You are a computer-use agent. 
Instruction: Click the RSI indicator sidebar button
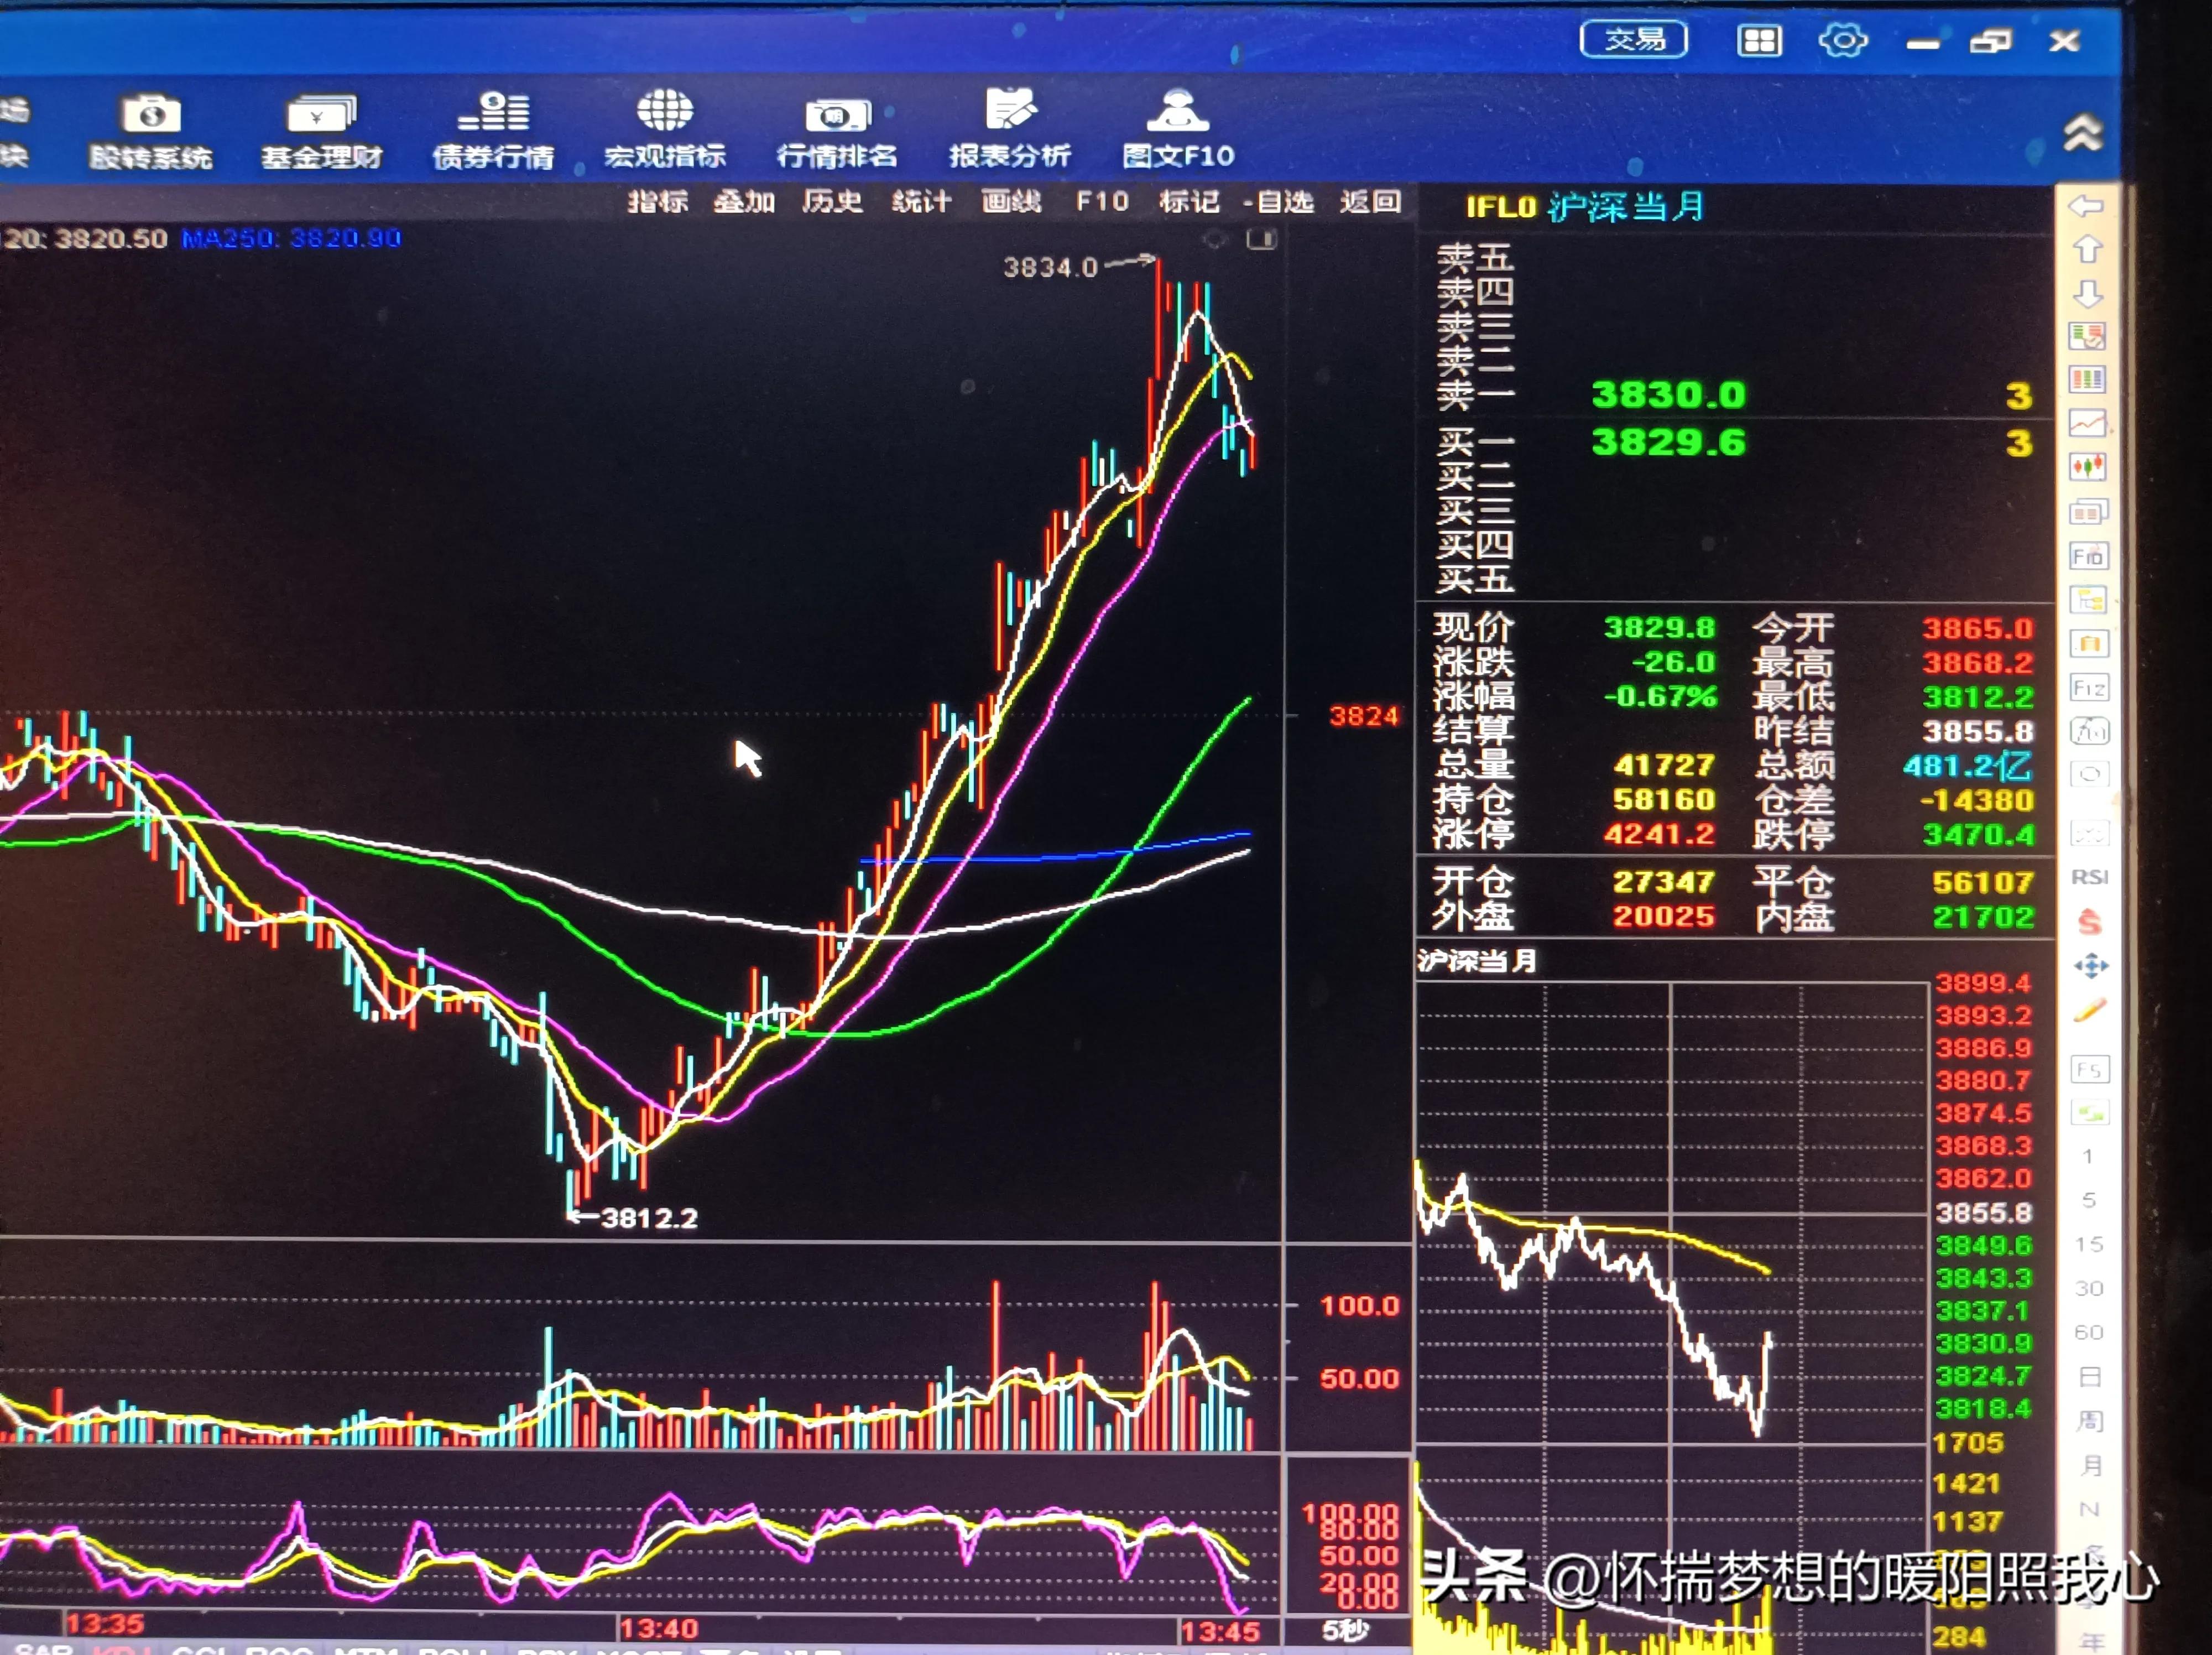(2089, 877)
